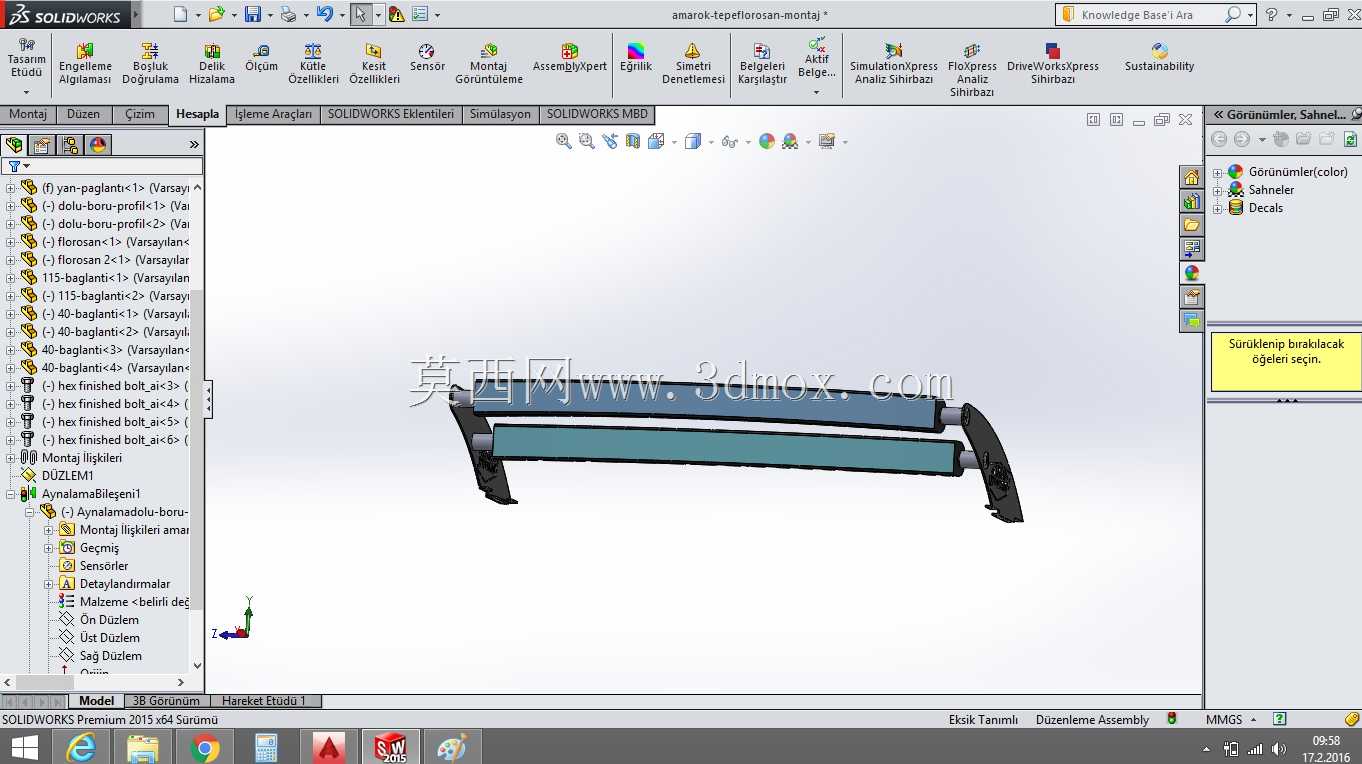Open the Engelleme Algılaması interference tool
1362x764 pixels.
point(85,63)
